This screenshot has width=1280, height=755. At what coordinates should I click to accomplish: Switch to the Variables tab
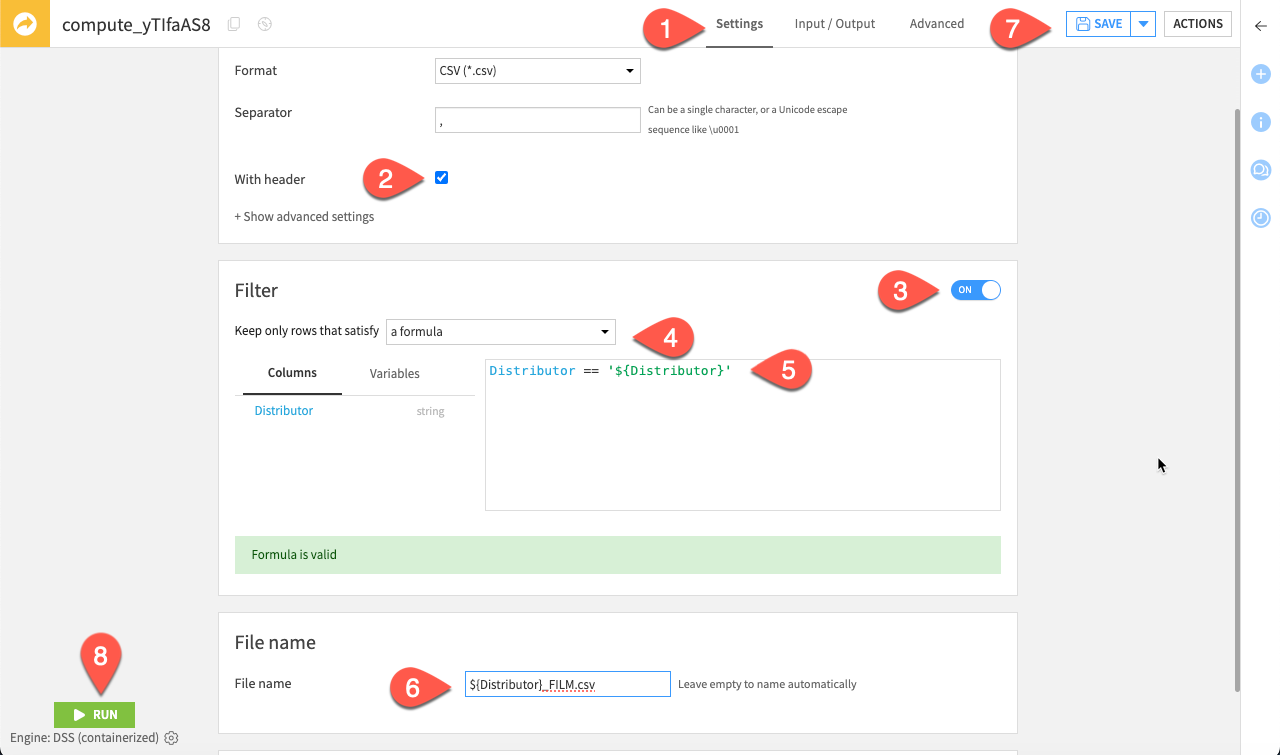[393, 373]
